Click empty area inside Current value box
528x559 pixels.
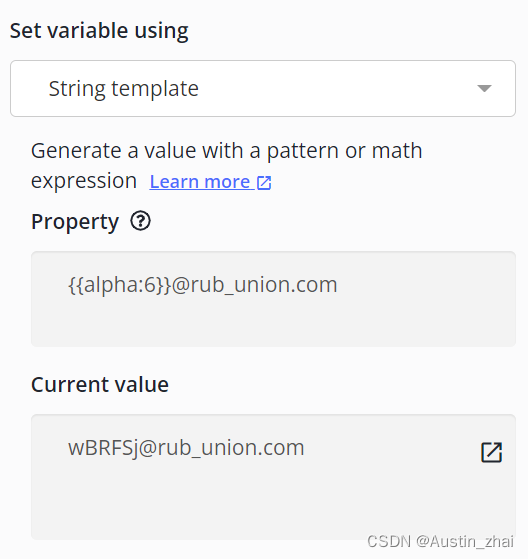tap(273, 503)
